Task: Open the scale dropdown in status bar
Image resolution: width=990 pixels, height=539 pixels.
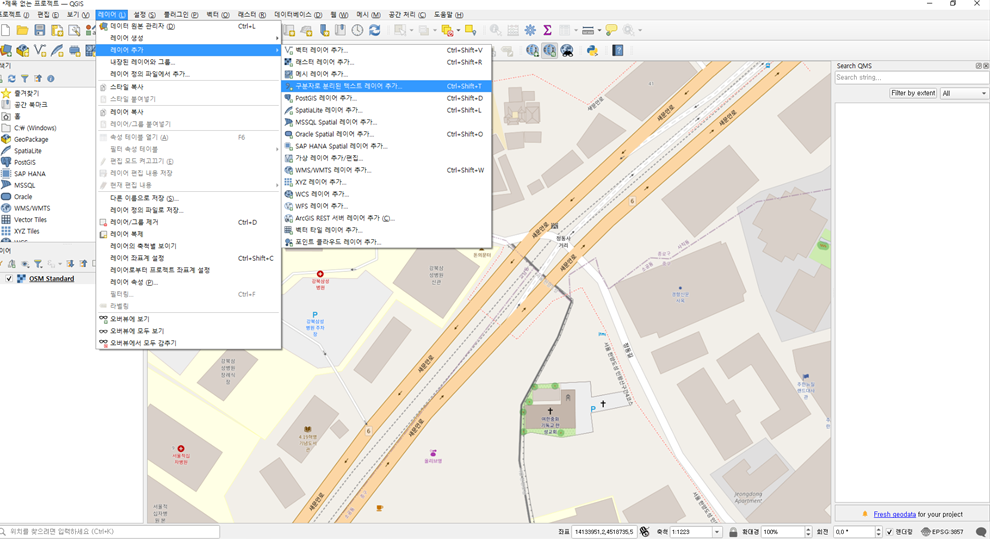Action: [x=717, y=532]
